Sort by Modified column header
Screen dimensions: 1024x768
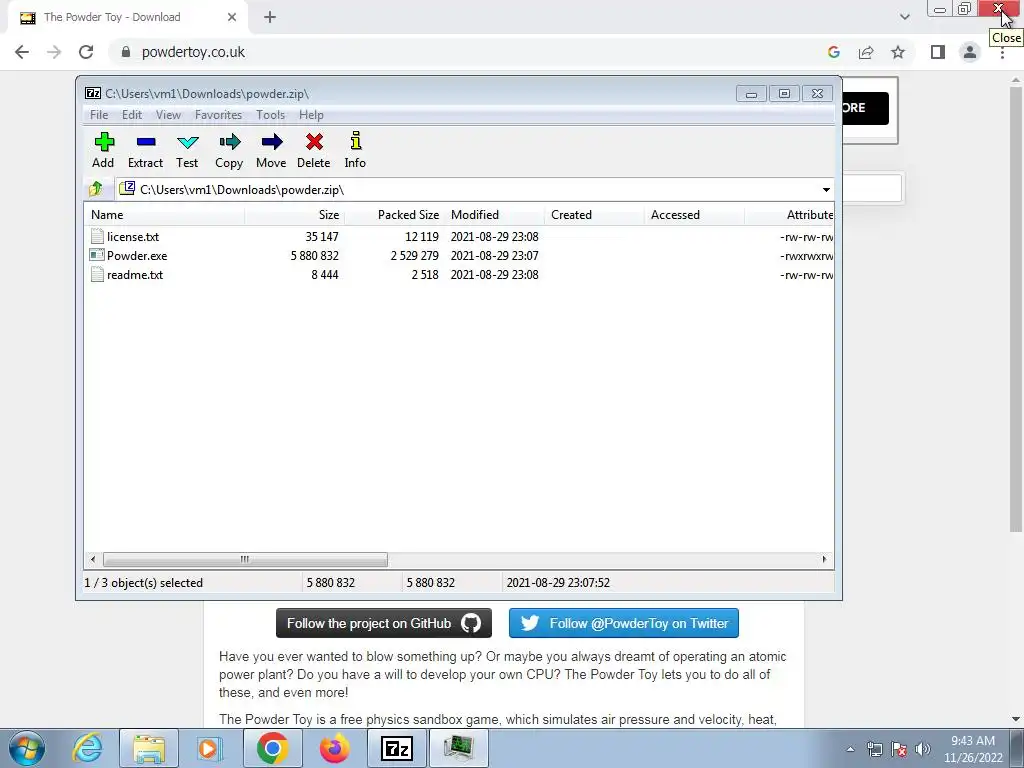pos(495,215)
